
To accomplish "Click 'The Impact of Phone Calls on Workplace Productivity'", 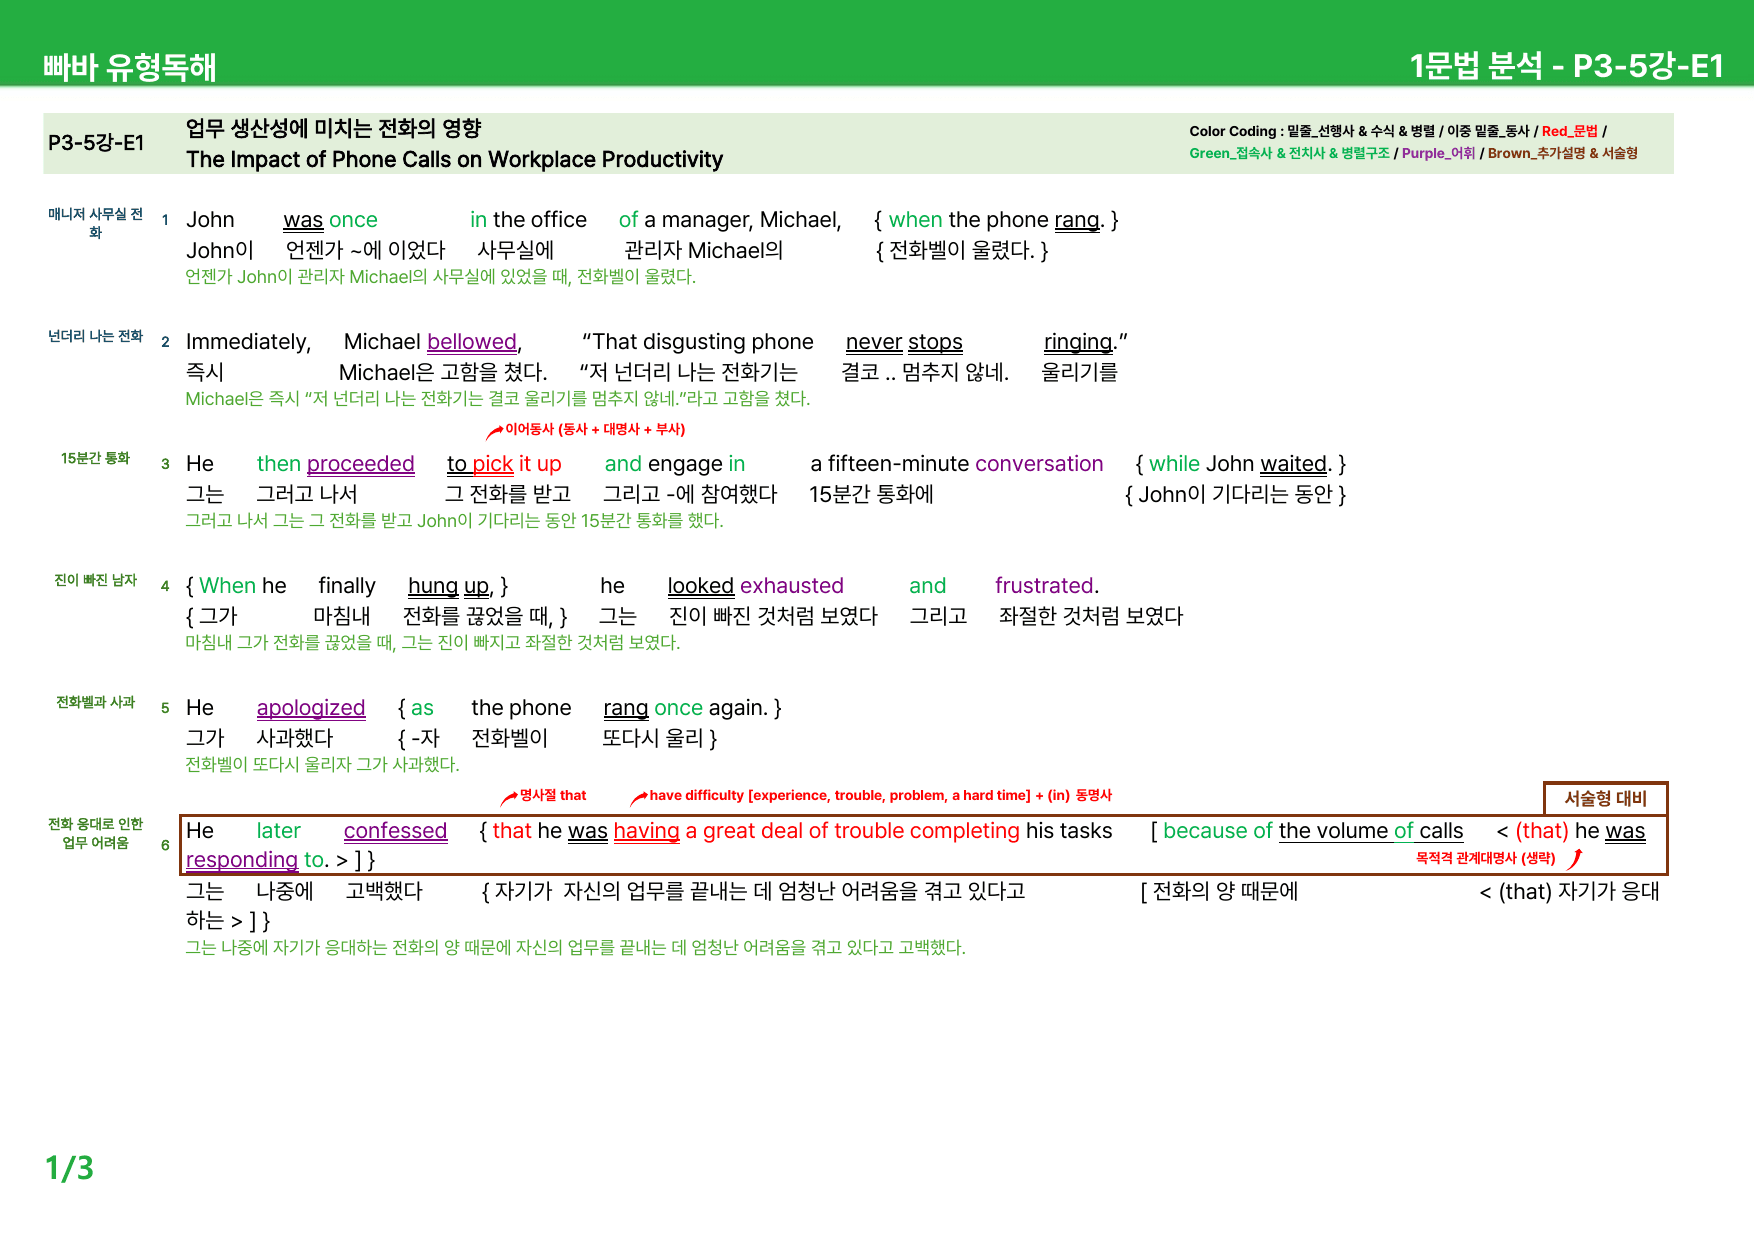I will tap(454, 160).
